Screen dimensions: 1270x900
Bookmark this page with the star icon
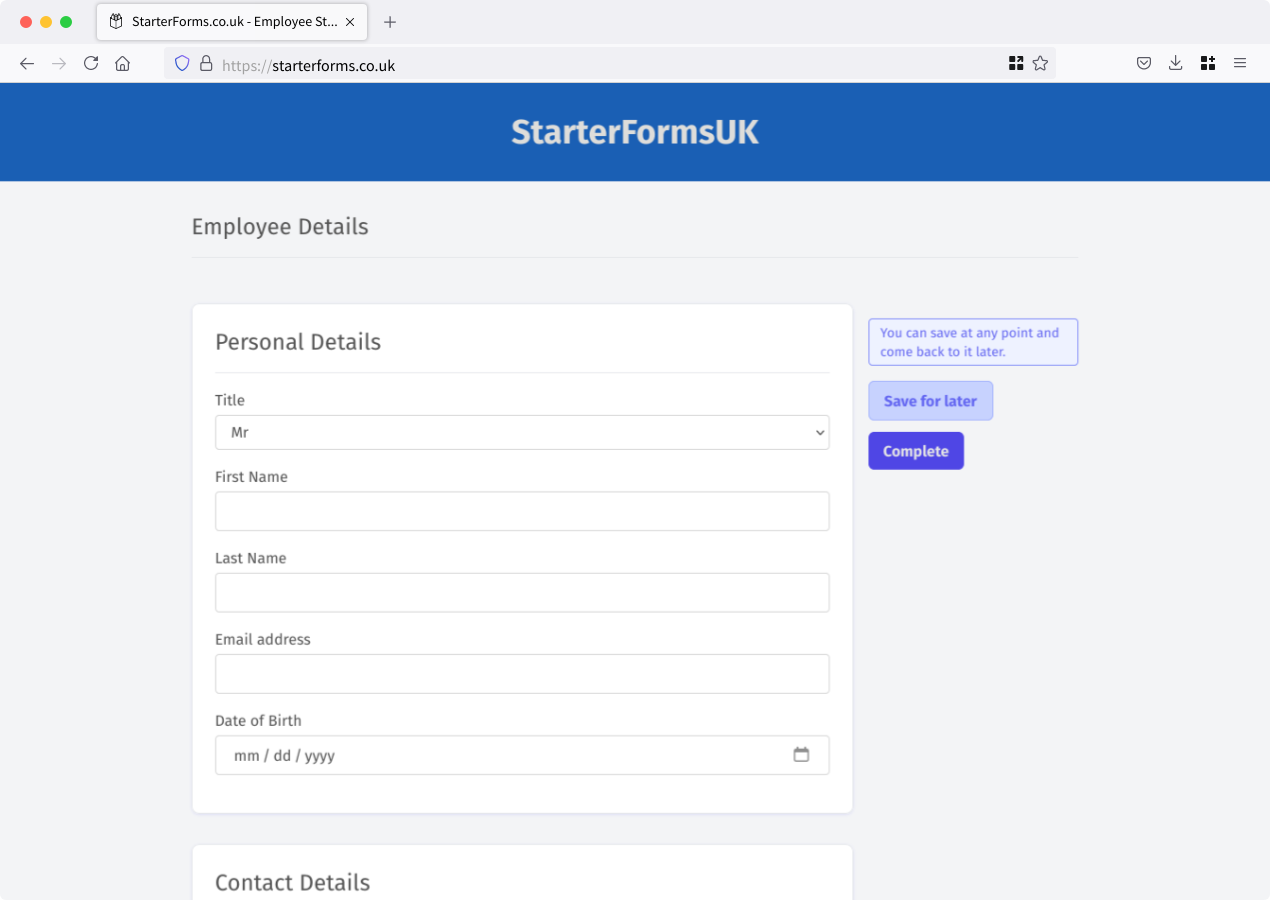pyautogui.click(x=1040, y=64)
